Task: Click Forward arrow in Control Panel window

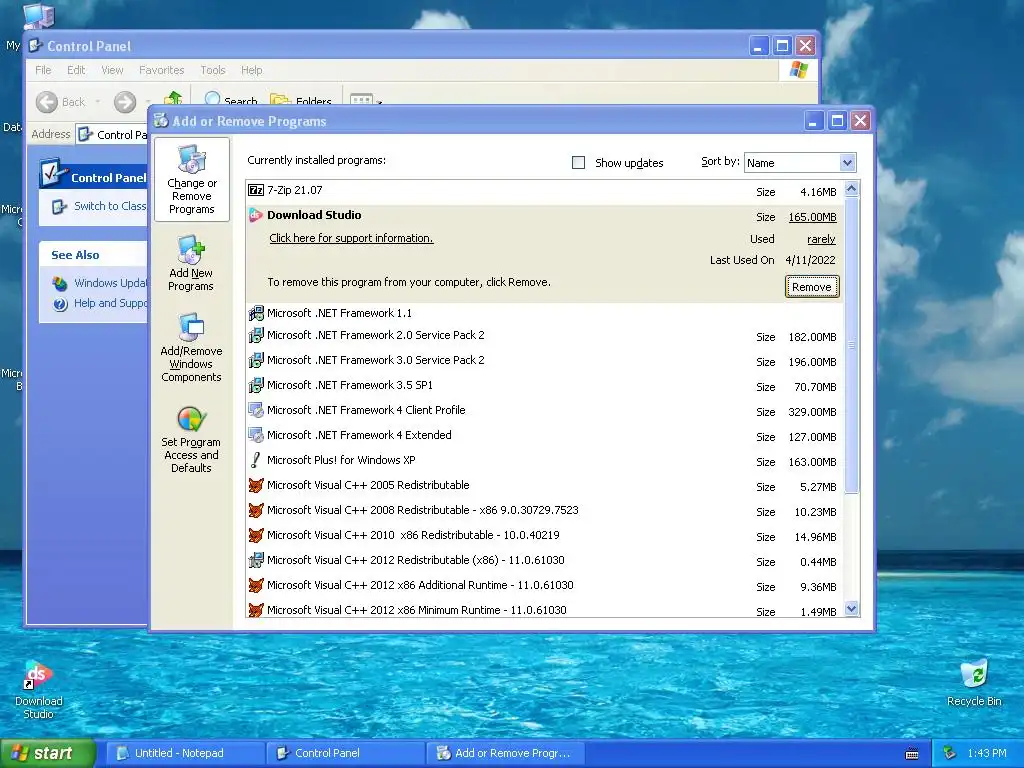Action: [125, 102]
